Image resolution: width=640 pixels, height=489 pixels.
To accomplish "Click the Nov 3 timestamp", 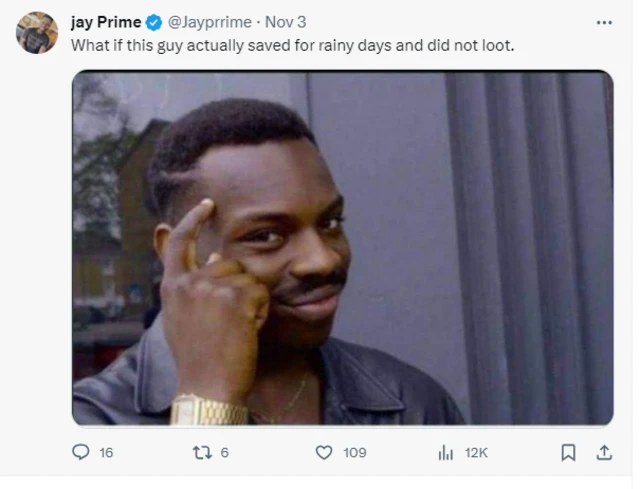I will tap(285, 22).
